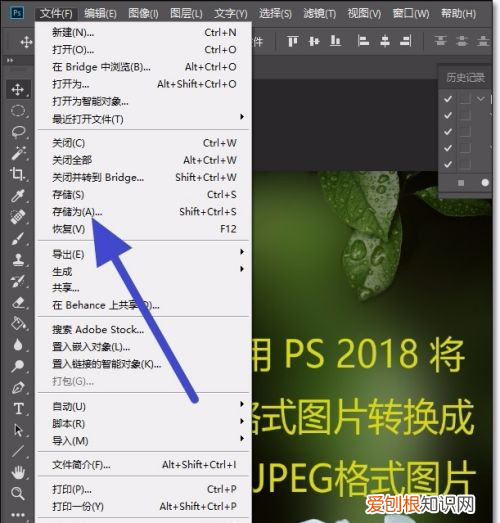Align horizontal centers in options bar
Screen dimensions: 500x523
coord(385,41)
